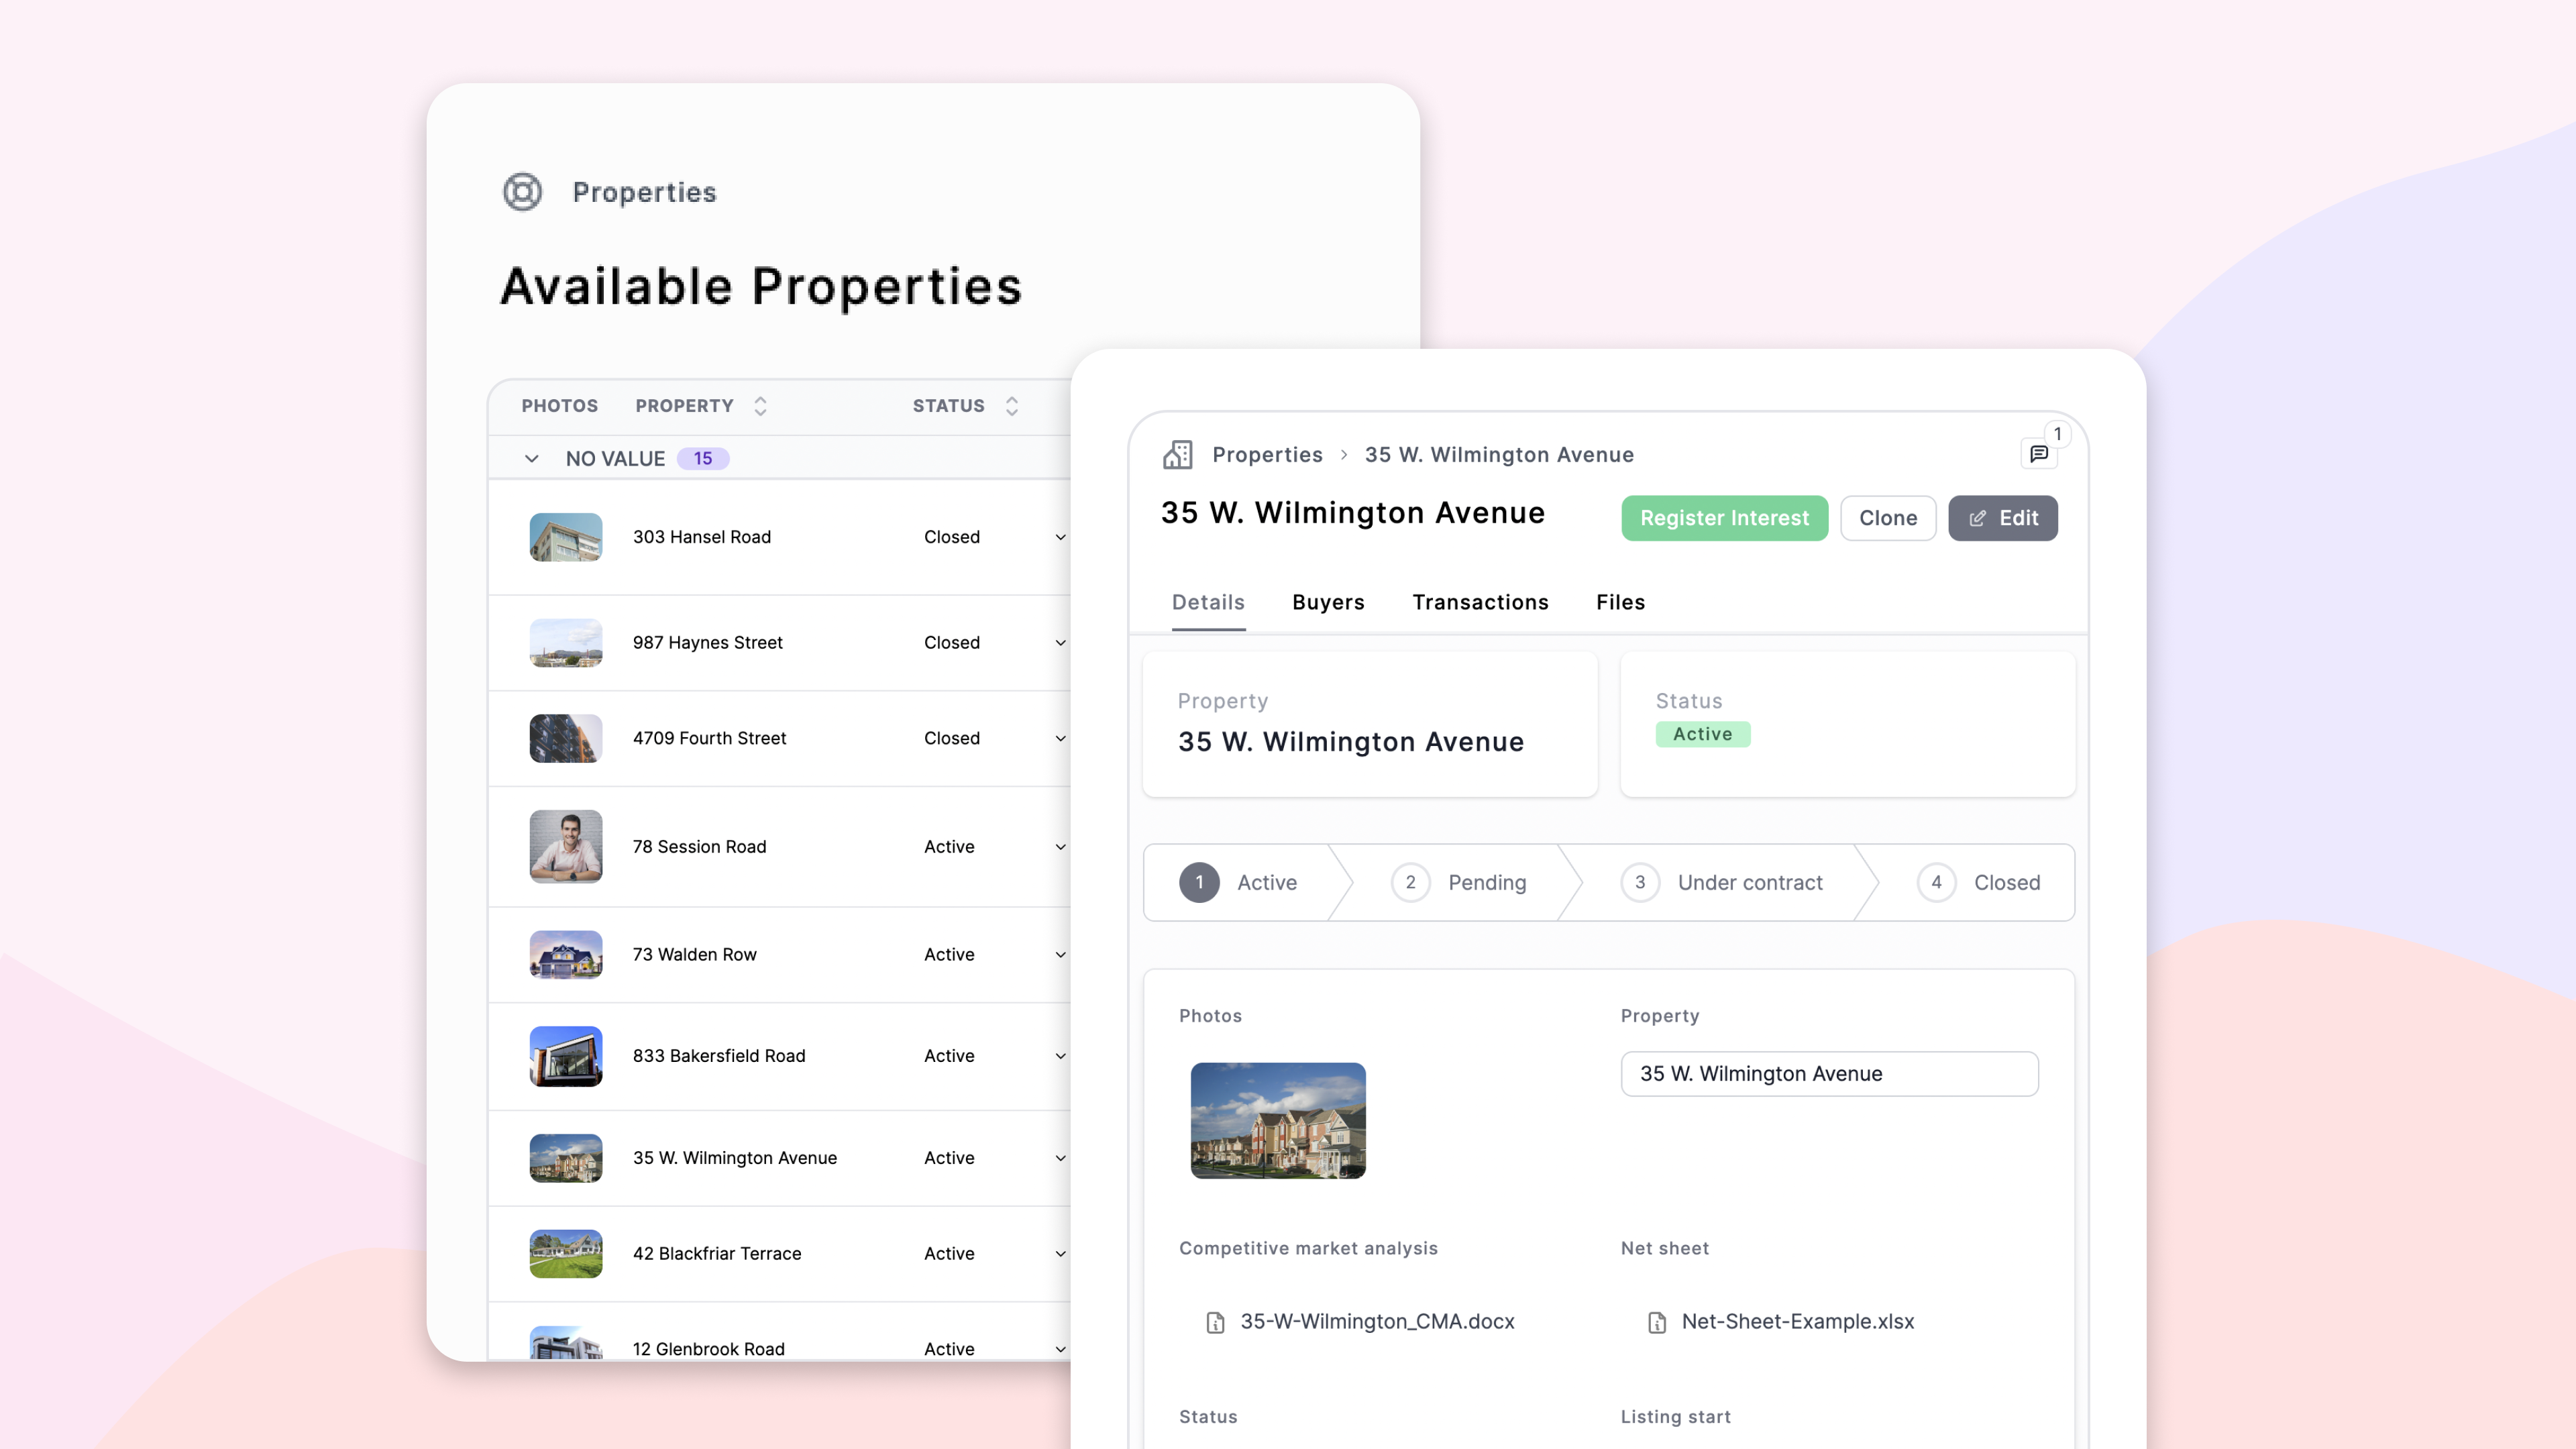Click the Register Interest button
The width and height of the screenshot is (2576, 1449).
(1724, 518)
